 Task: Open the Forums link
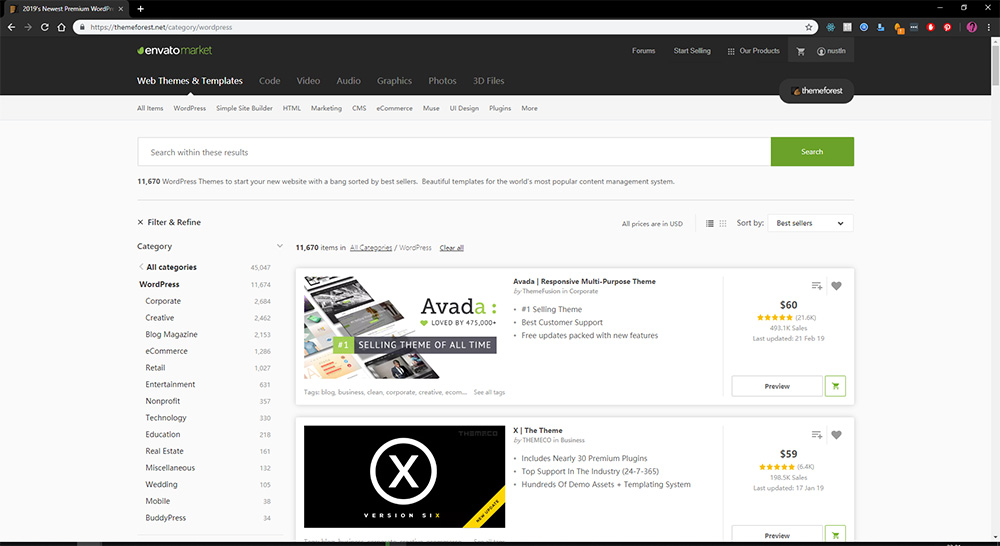(x=643, y=51)
